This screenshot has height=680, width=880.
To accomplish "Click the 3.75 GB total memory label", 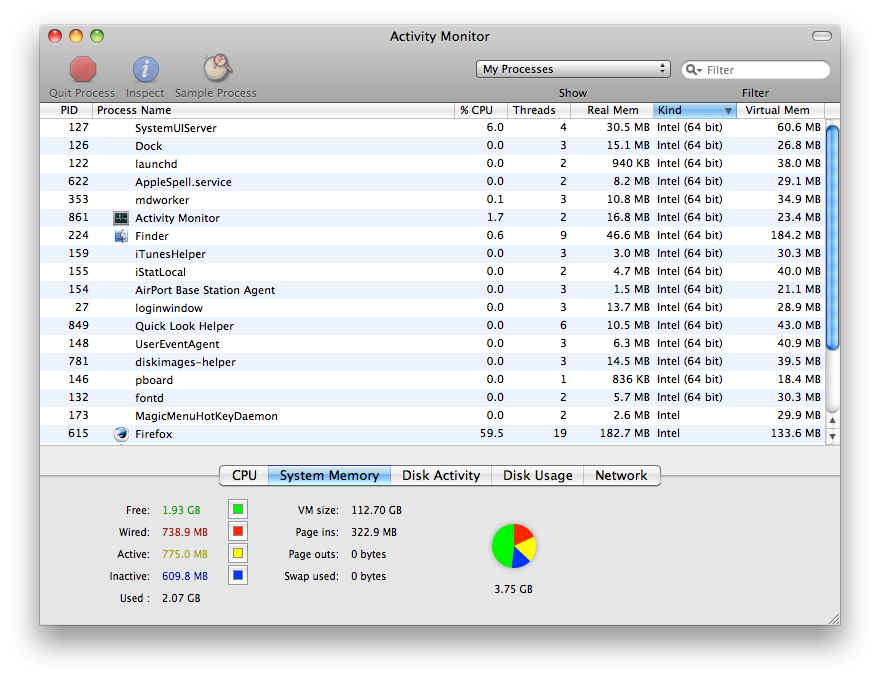I will 513,589.
